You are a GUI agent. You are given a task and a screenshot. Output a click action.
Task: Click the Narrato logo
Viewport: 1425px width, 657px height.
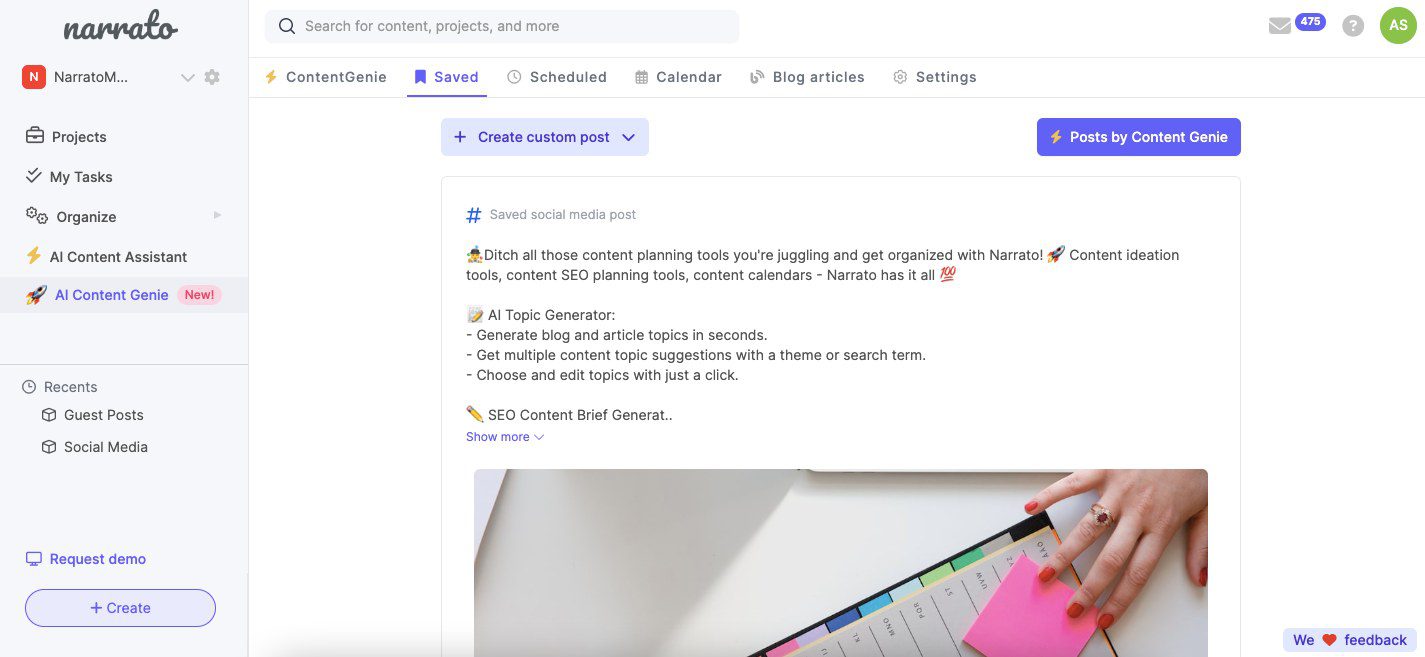click(x=120, y=28)
